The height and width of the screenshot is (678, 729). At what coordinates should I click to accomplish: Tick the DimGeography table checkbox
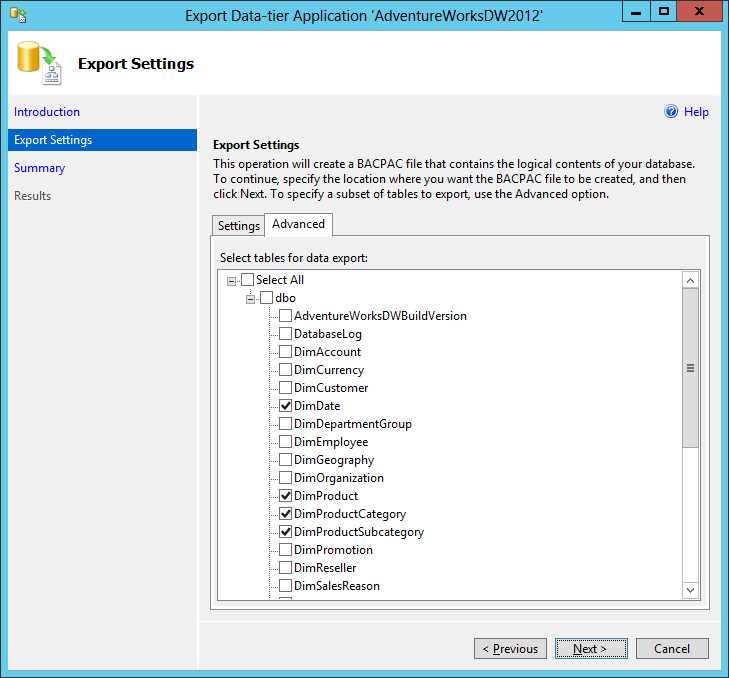285,459
